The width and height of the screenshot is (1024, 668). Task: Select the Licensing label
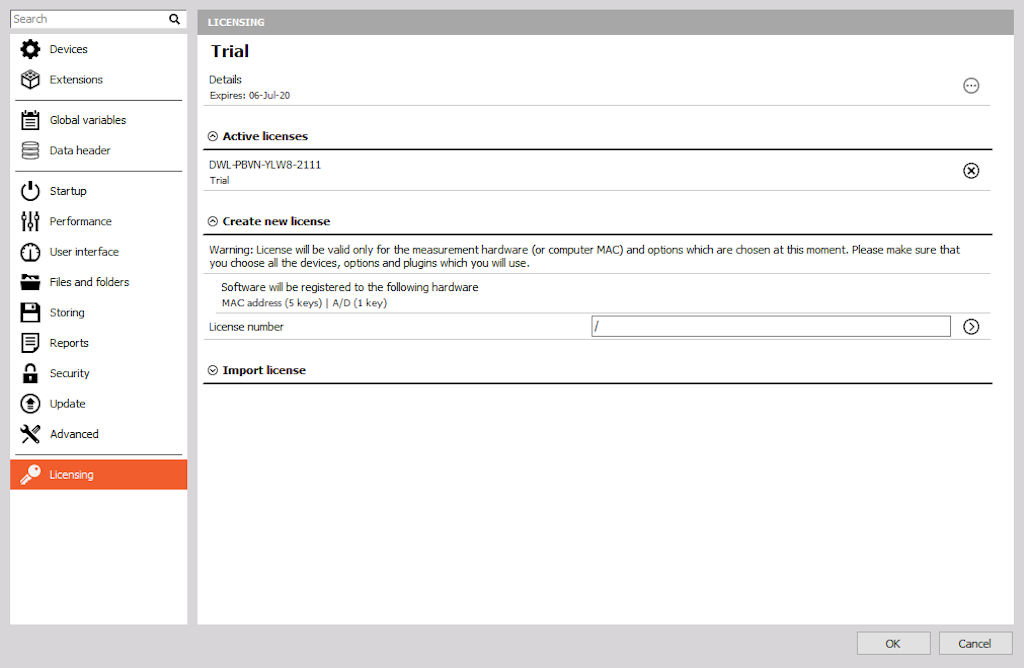[72, 475]
